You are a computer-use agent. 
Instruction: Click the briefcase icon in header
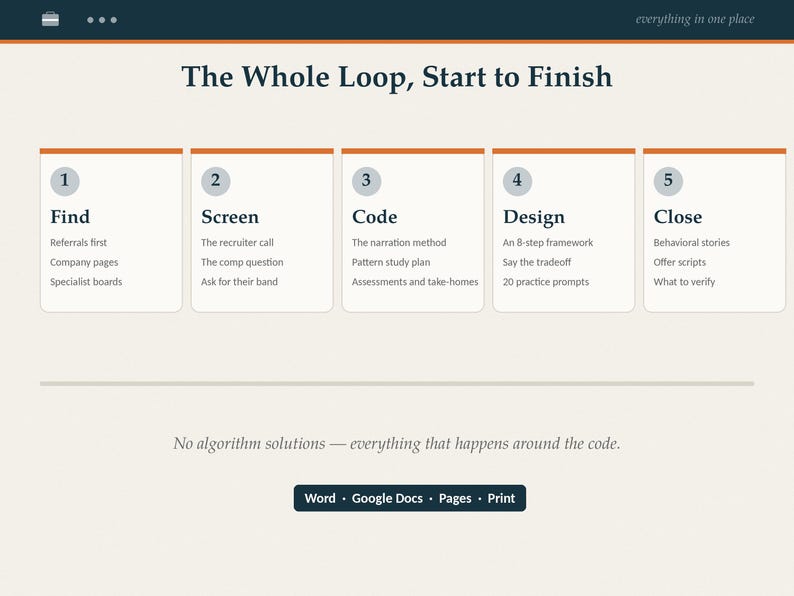pos(50,19)
